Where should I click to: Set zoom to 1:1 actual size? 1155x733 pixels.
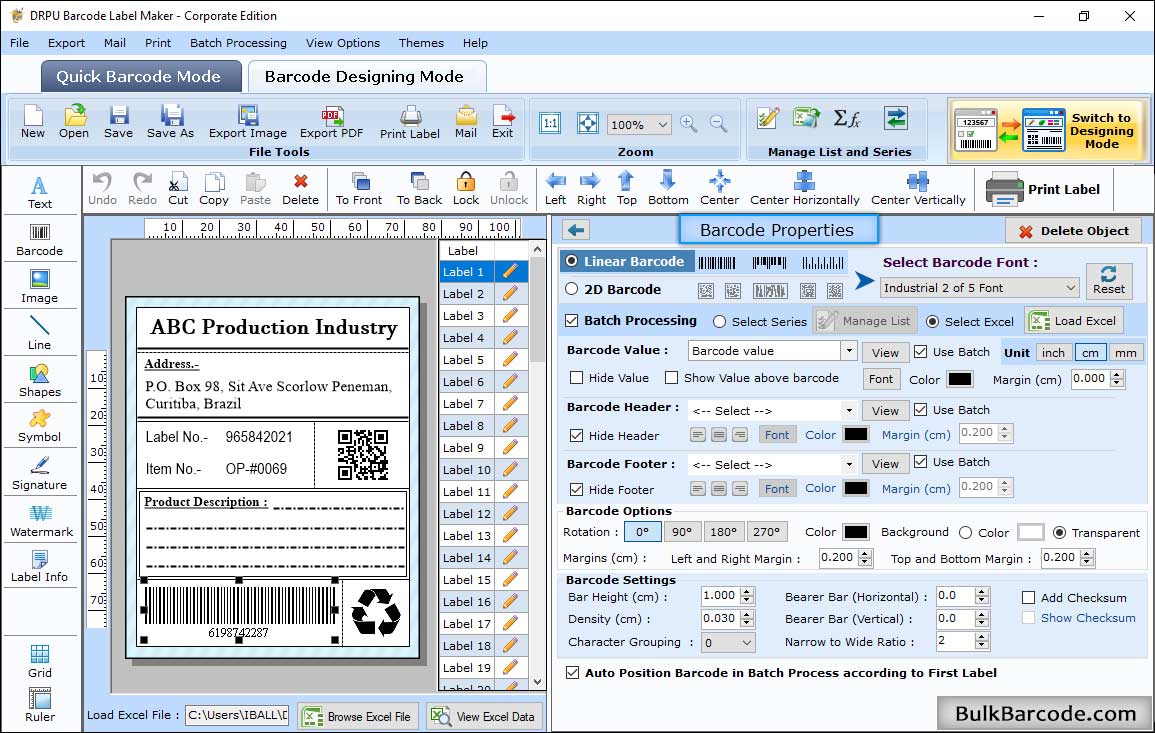pyautogui.click(x=550, y=123)
